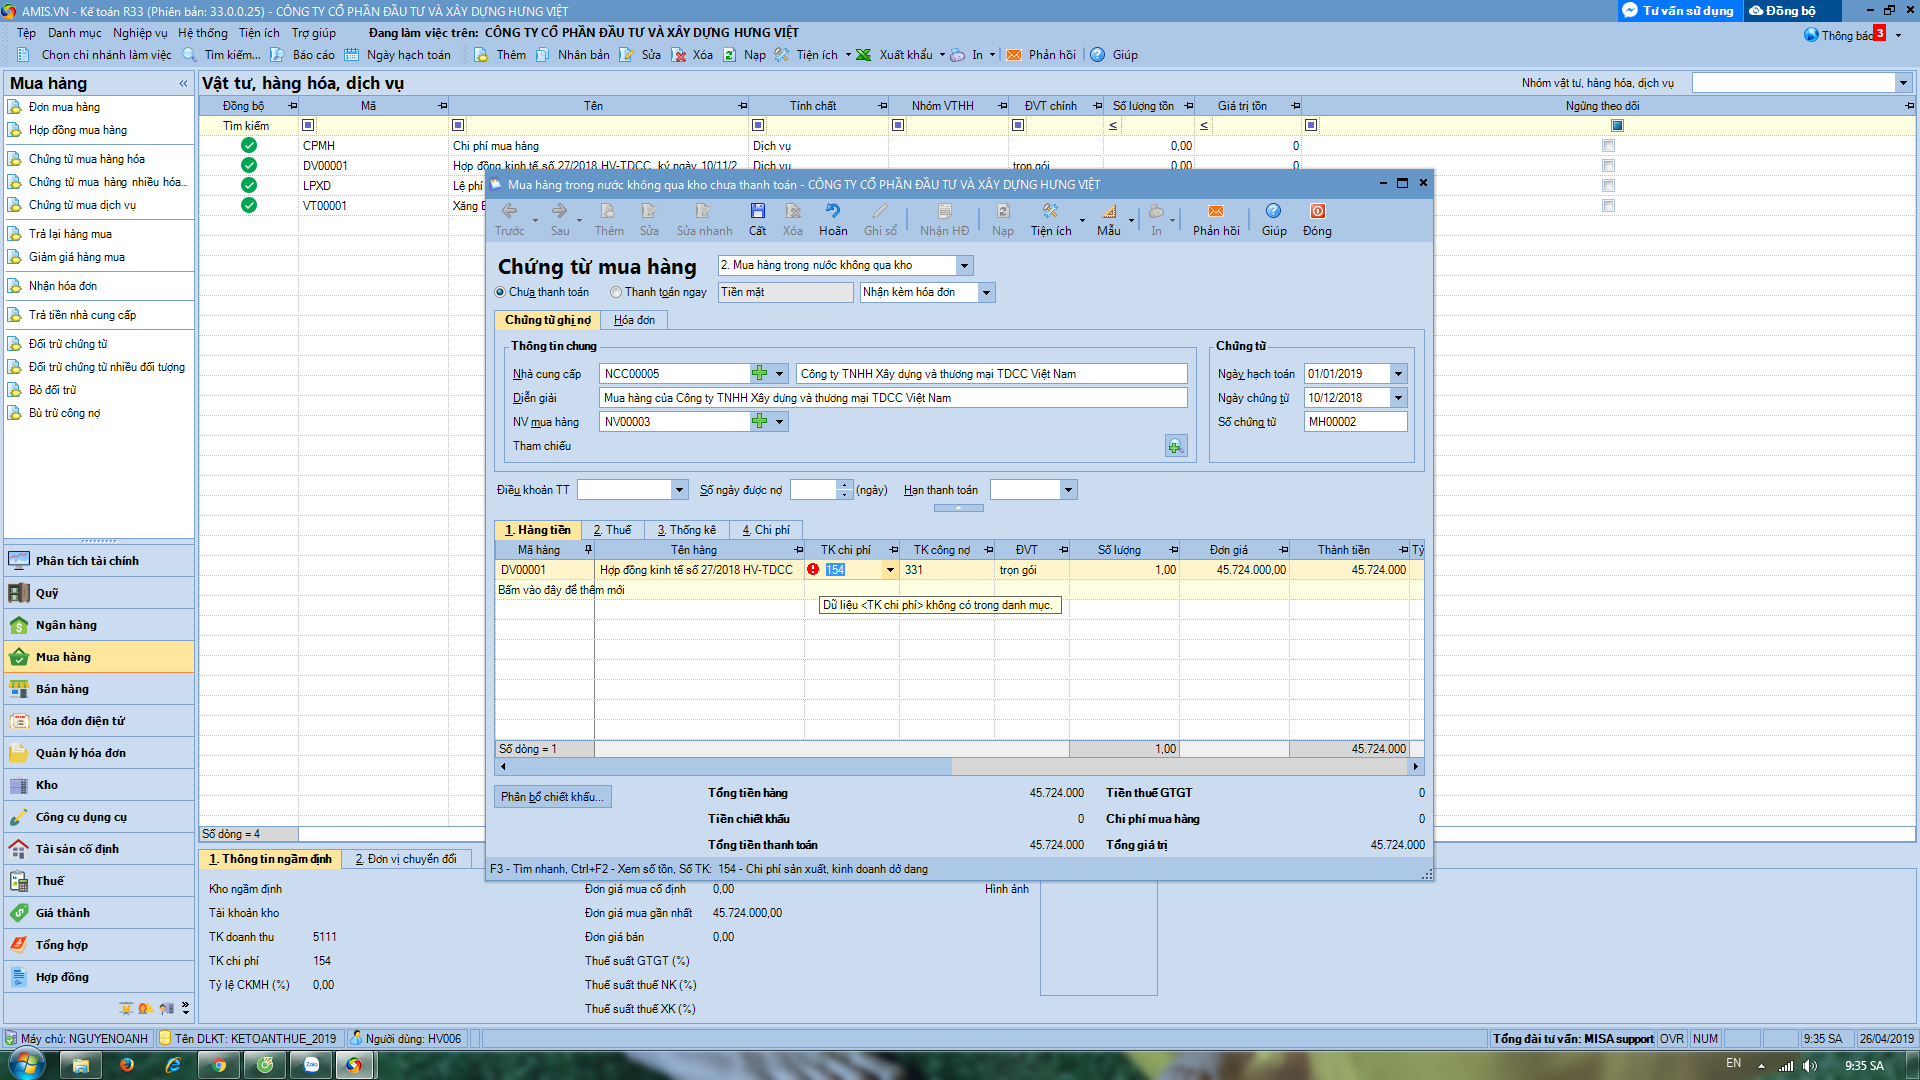Click the Tham chiếu reference select icon
1920x1080 pixels.
[1176, 446]
